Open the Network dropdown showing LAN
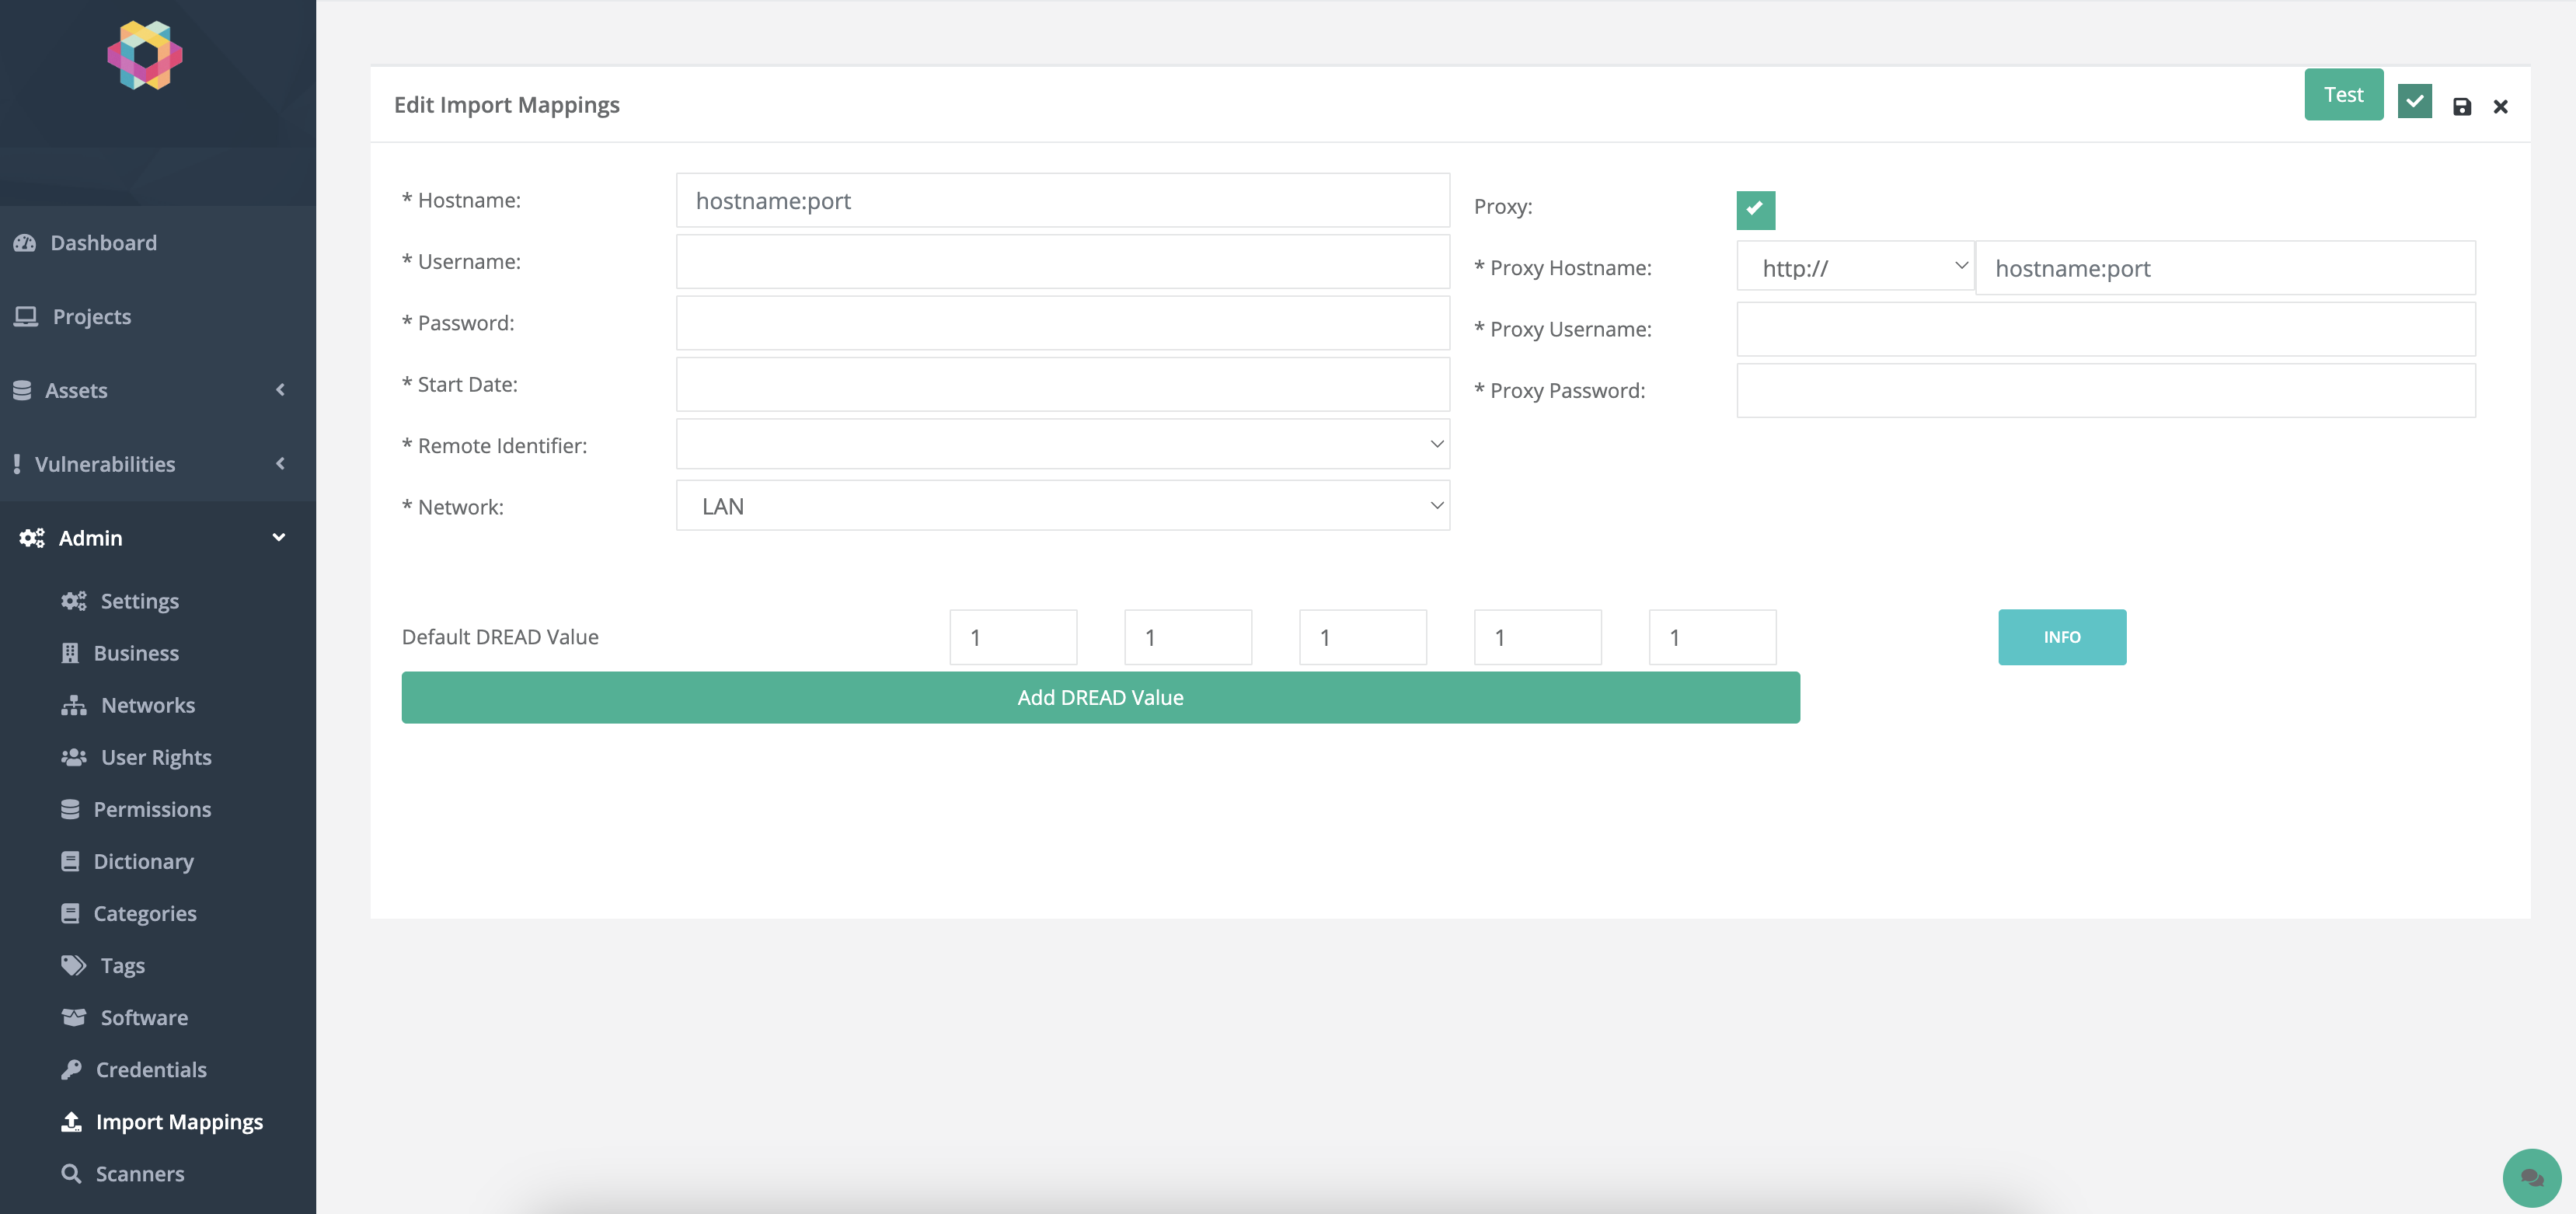Screen dimensions: 2576x1214 click(x=1063, y=506)
